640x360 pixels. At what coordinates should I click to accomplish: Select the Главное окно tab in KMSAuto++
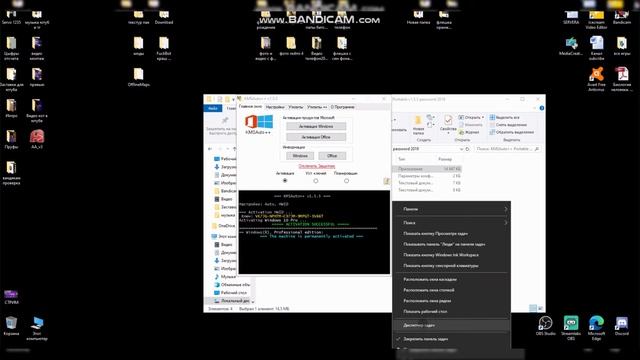[x=250, y=107]
